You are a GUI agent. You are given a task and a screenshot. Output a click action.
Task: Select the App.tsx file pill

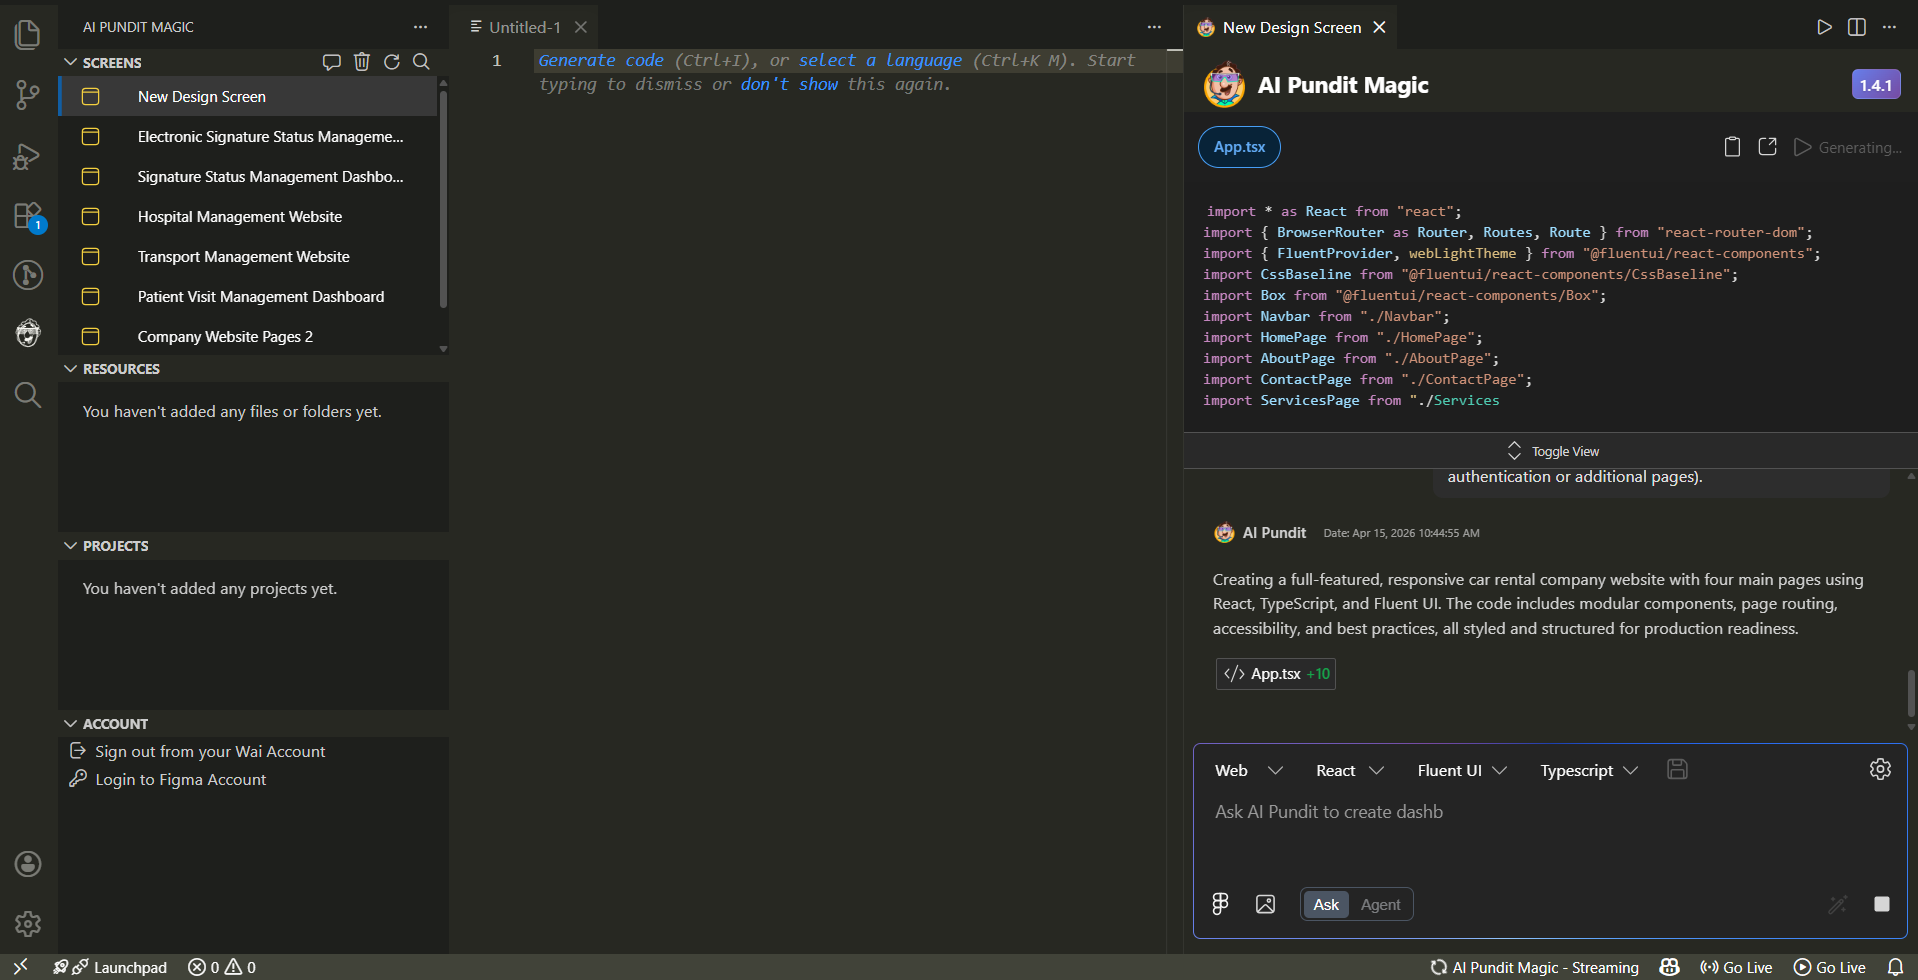(x=1239, y=147)
